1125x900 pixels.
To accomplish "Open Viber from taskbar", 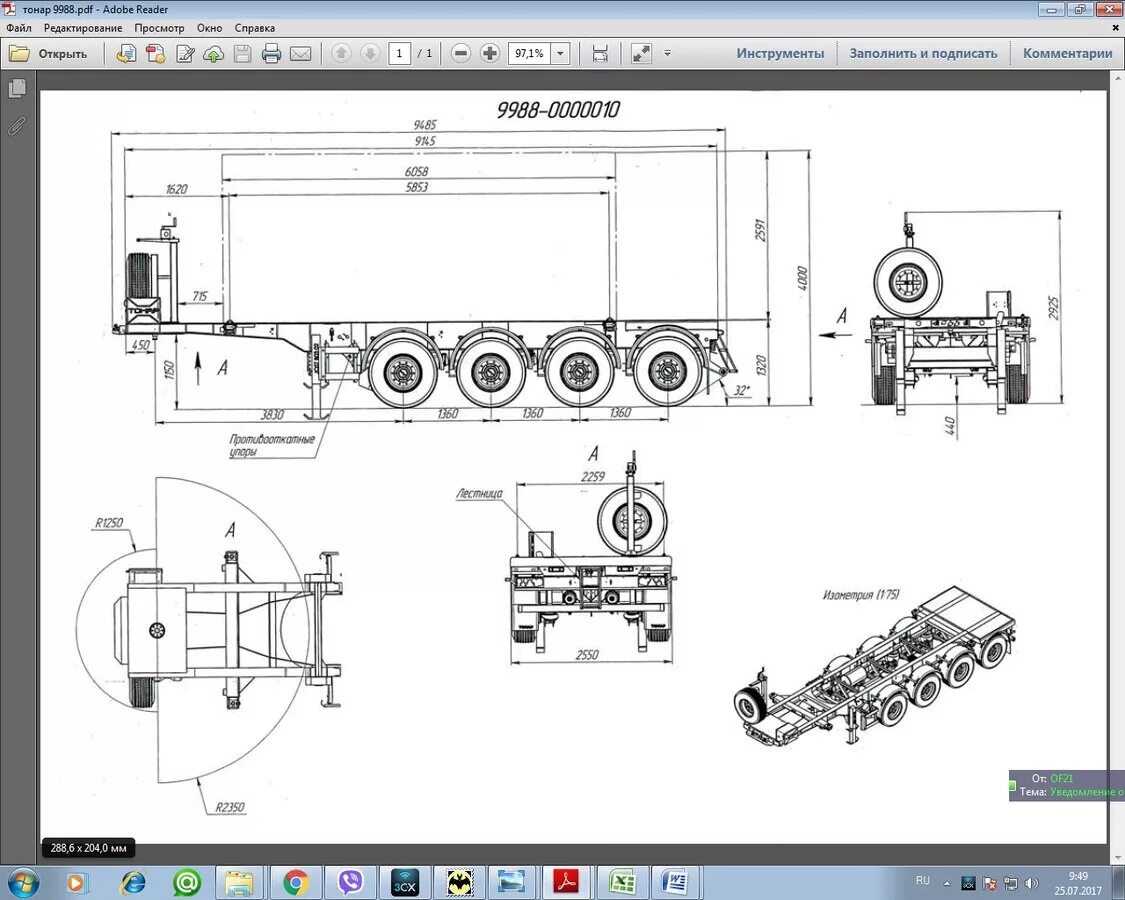I will point(351,882).
